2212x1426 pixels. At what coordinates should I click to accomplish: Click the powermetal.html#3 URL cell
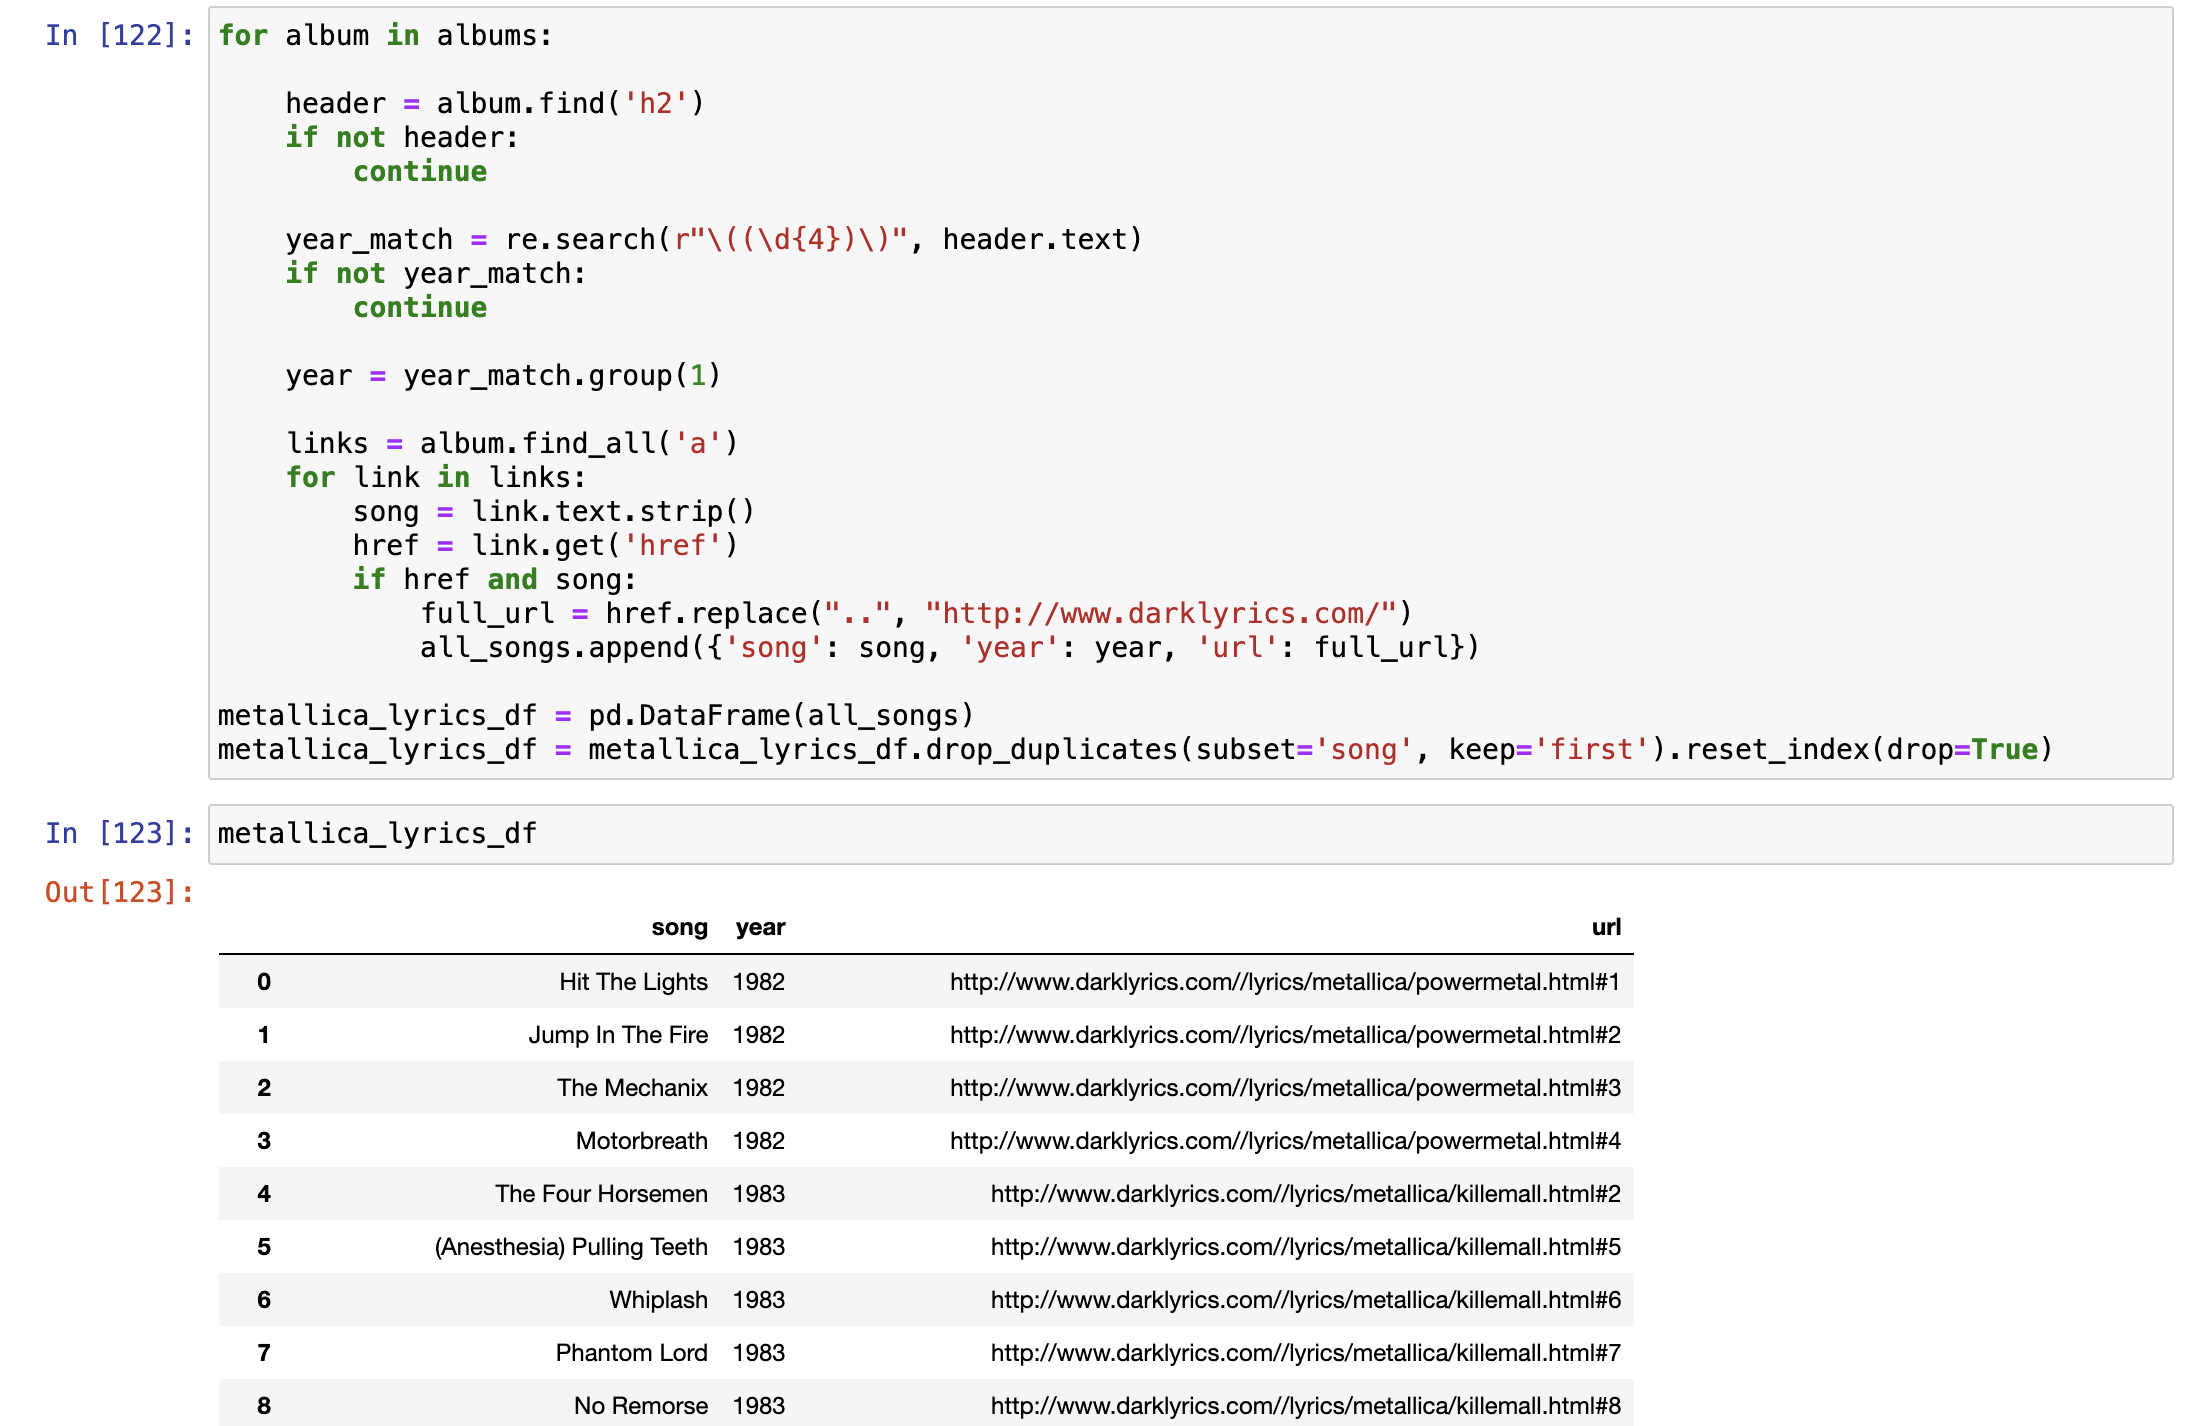pos(1285,1088)
